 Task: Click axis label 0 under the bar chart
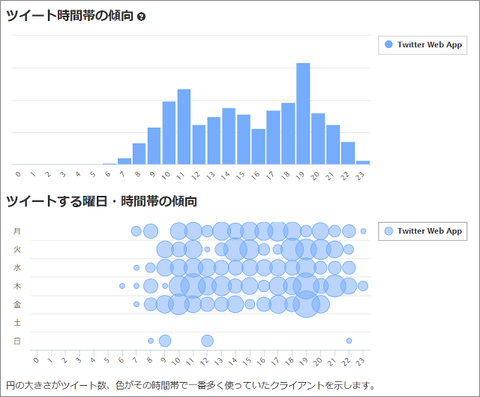click(18, 174)
